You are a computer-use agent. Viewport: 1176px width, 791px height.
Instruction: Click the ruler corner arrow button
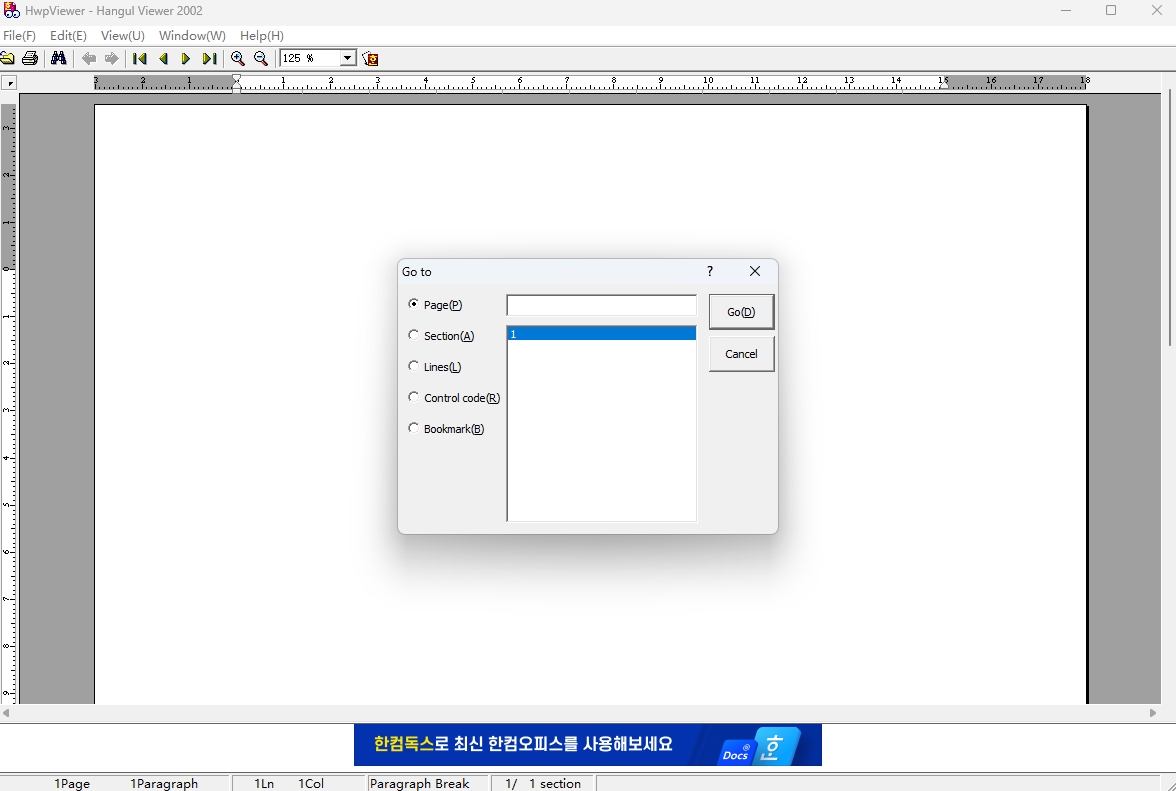pyautogui.click(x=9, y=83)
